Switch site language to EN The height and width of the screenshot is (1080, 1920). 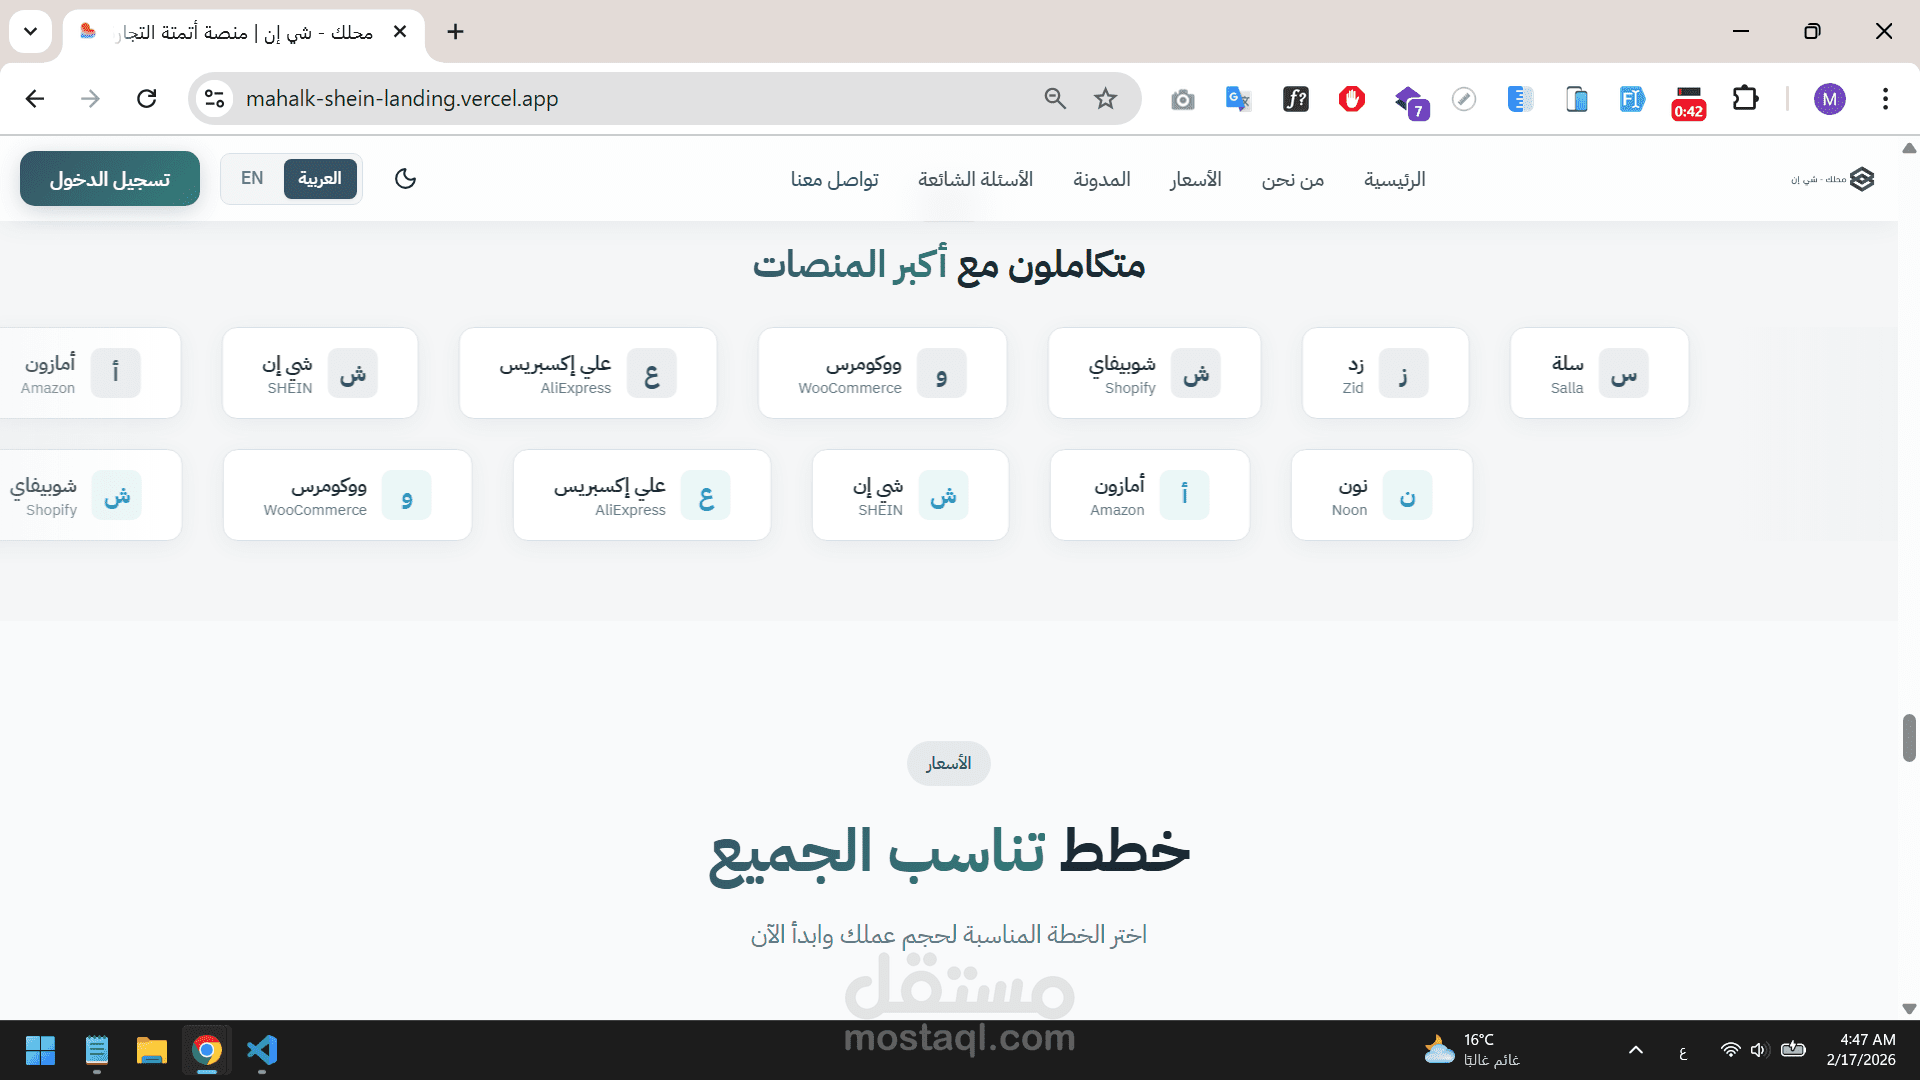tap(252, 179)
